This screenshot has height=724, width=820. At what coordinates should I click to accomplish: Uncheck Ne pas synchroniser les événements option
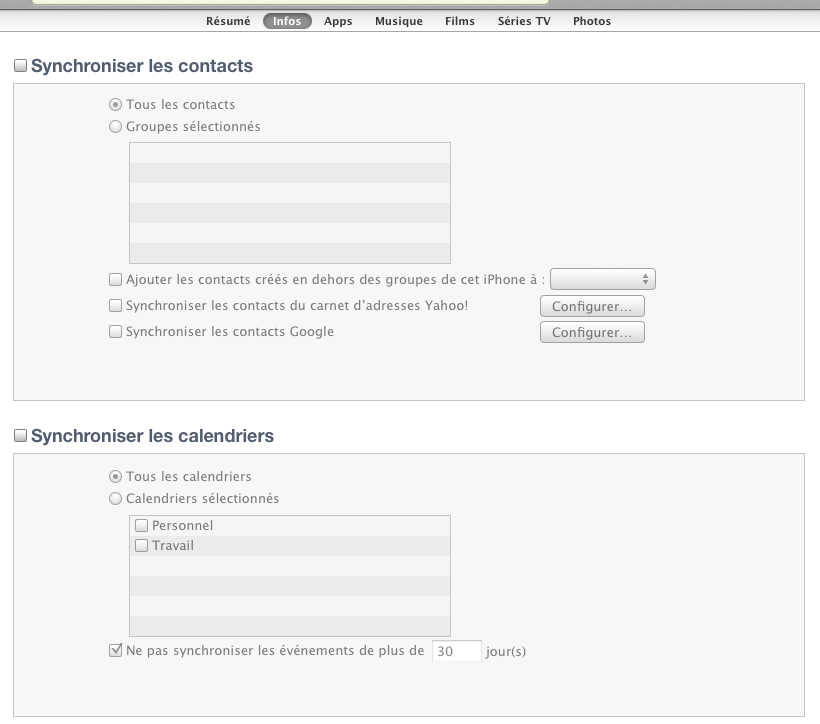pos(115,650)
